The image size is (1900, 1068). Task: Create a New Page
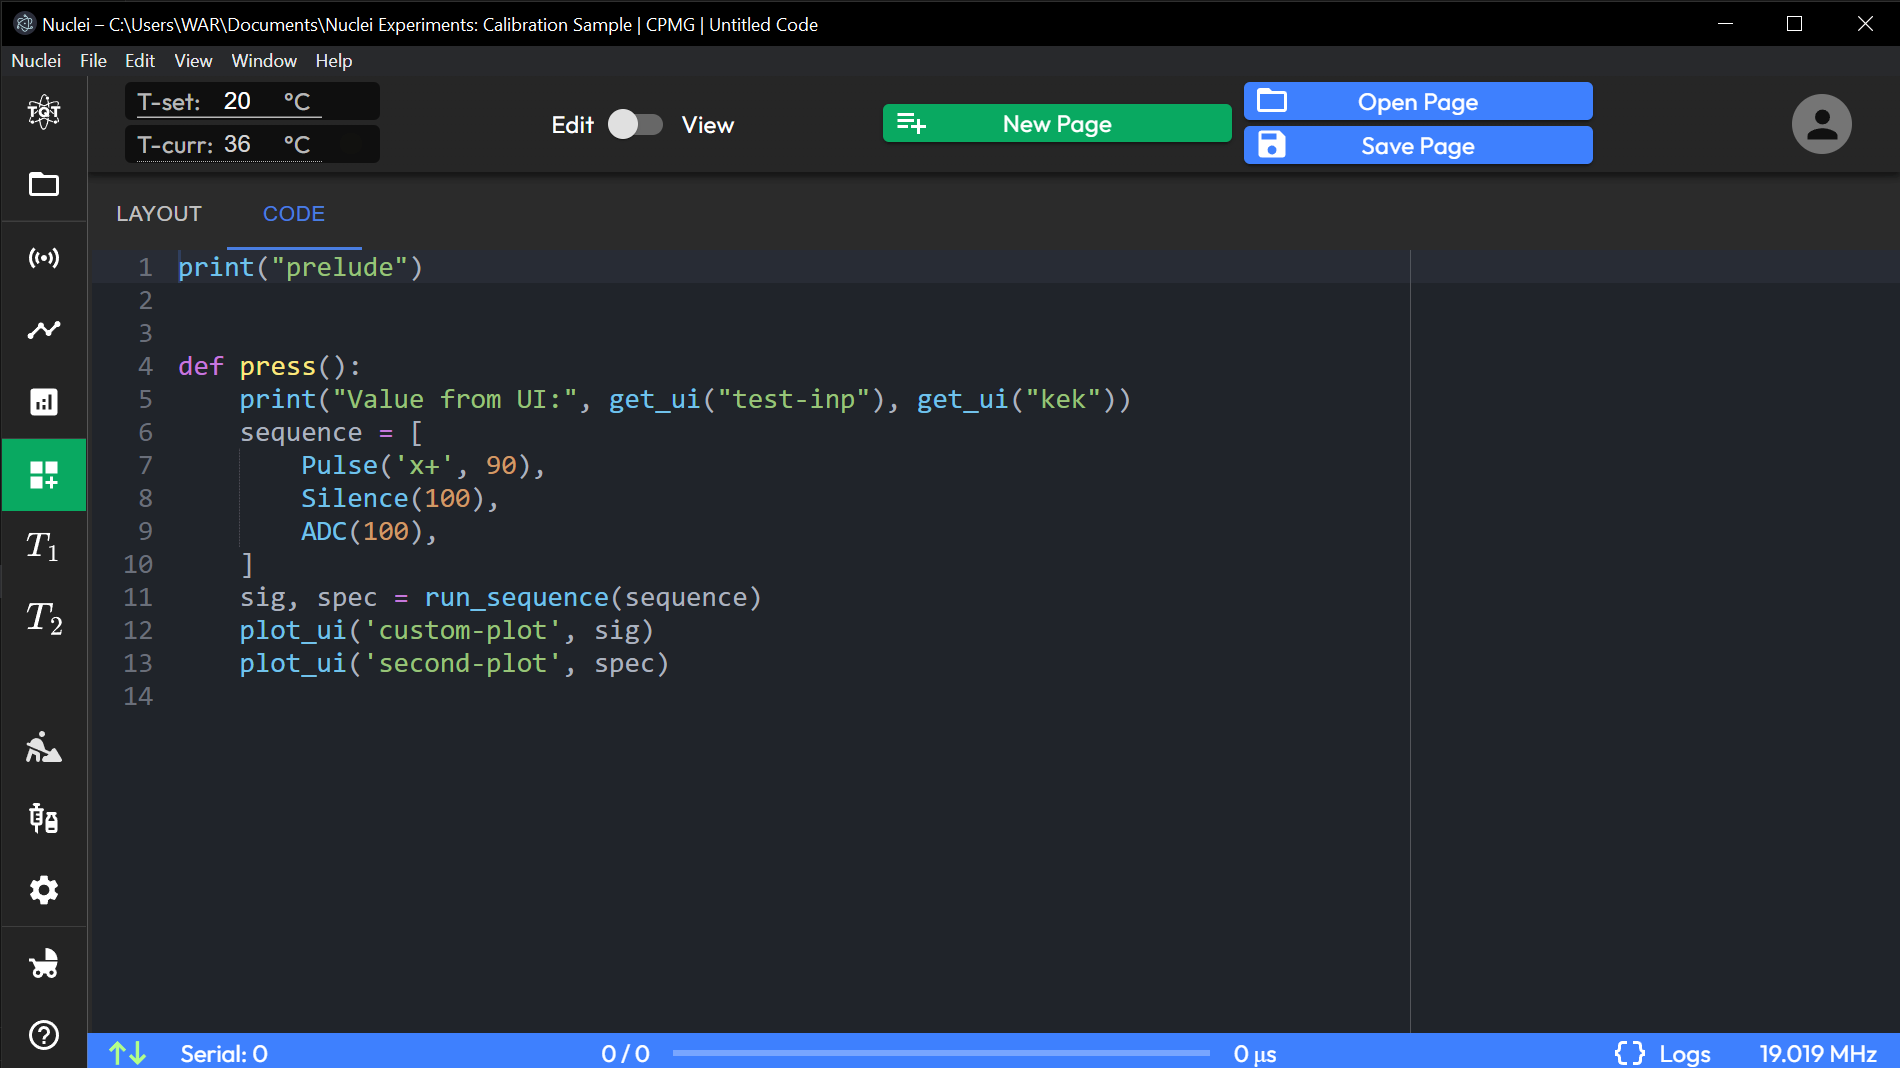1057,124
